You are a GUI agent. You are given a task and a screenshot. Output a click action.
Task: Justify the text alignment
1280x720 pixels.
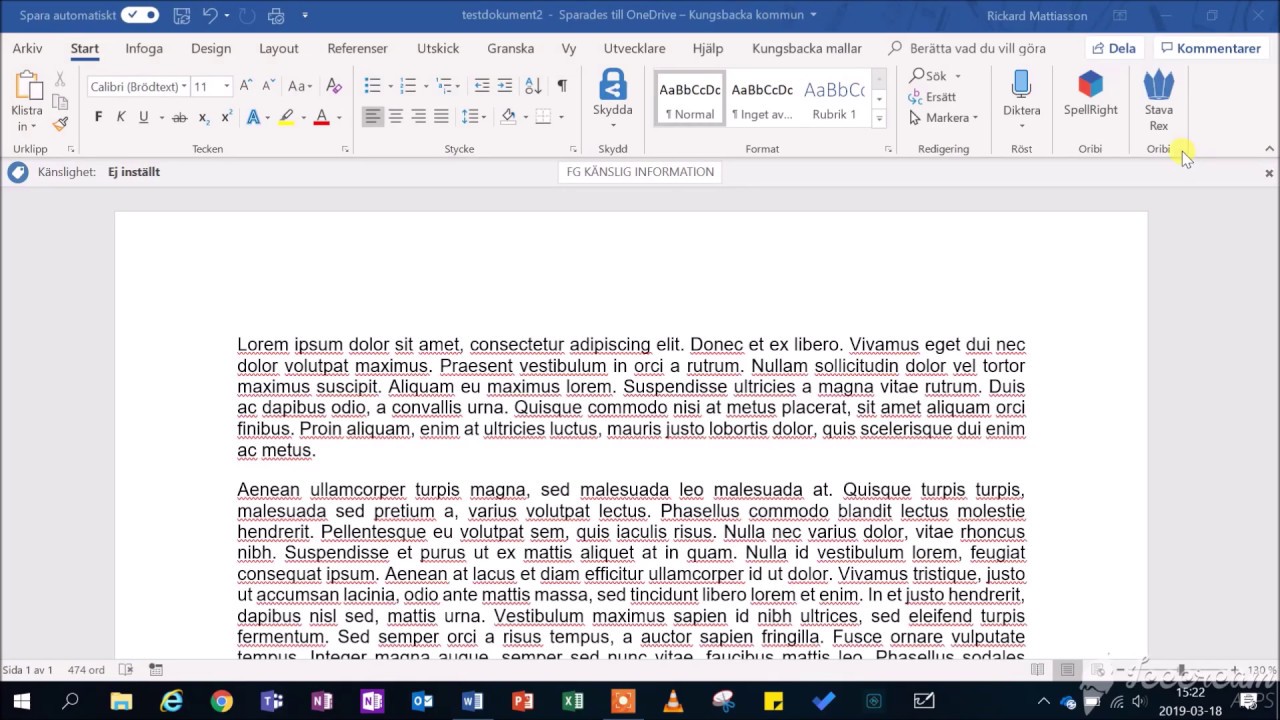tap(441, 117)
